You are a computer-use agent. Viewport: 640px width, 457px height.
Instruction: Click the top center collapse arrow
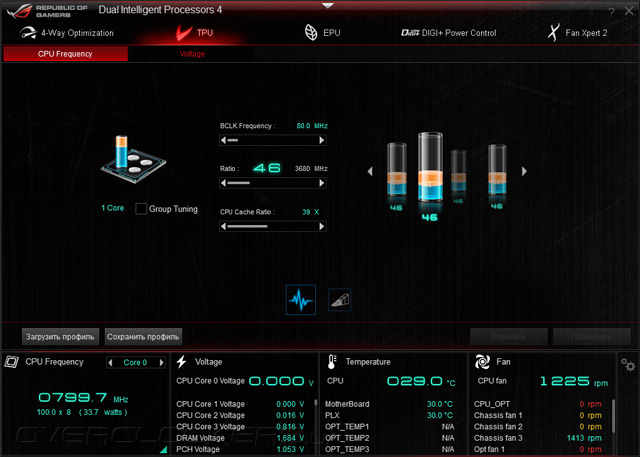[328, 5]
